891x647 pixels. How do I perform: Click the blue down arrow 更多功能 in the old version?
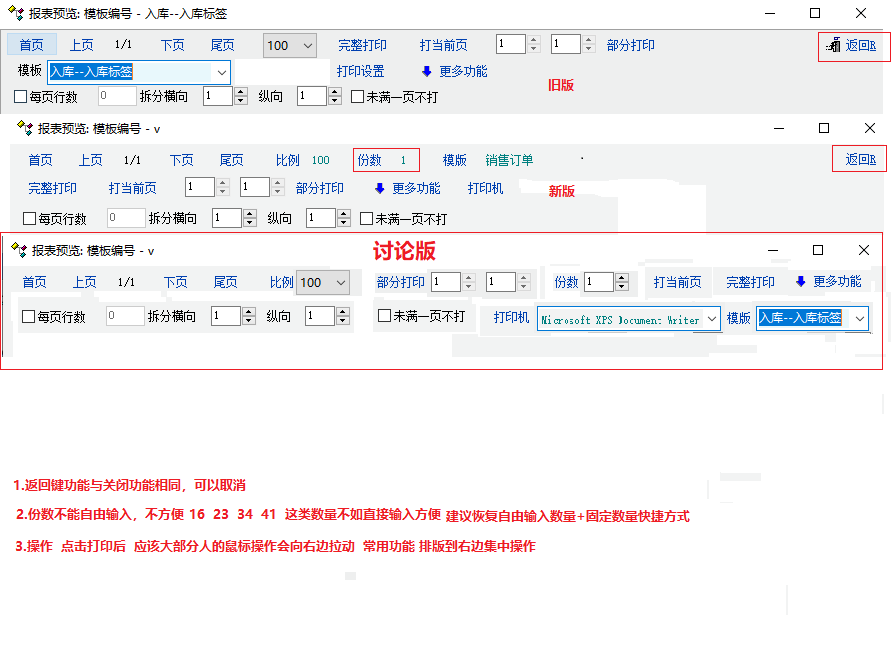pos(427,71)
